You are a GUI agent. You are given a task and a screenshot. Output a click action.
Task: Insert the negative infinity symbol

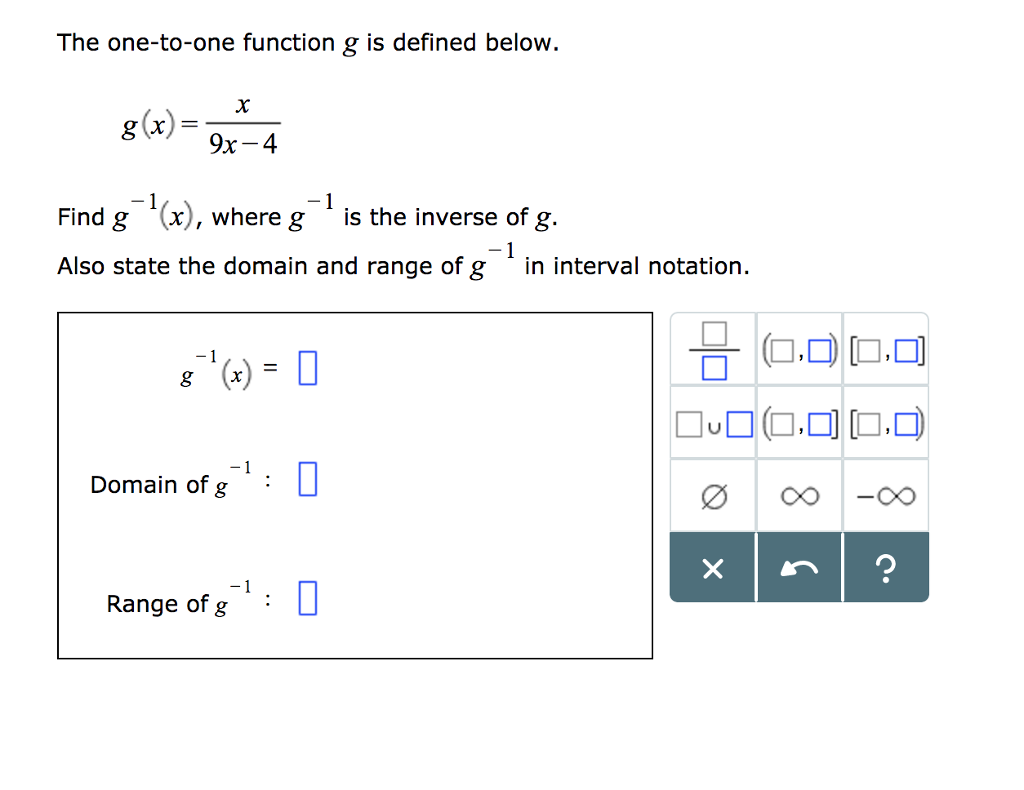886,495
